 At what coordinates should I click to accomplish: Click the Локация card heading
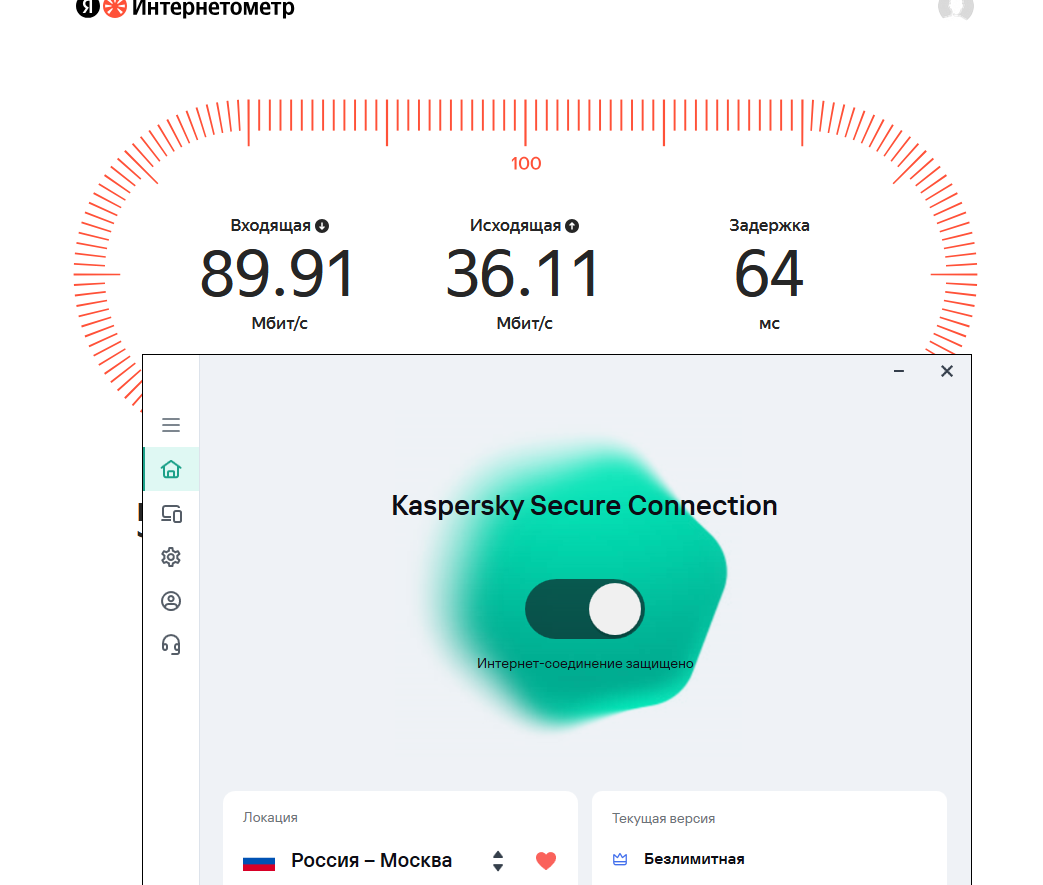[270, 818]
